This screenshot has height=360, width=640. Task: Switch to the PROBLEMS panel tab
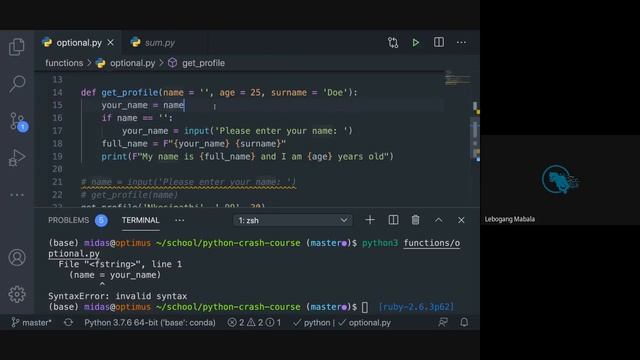(69, 220)
